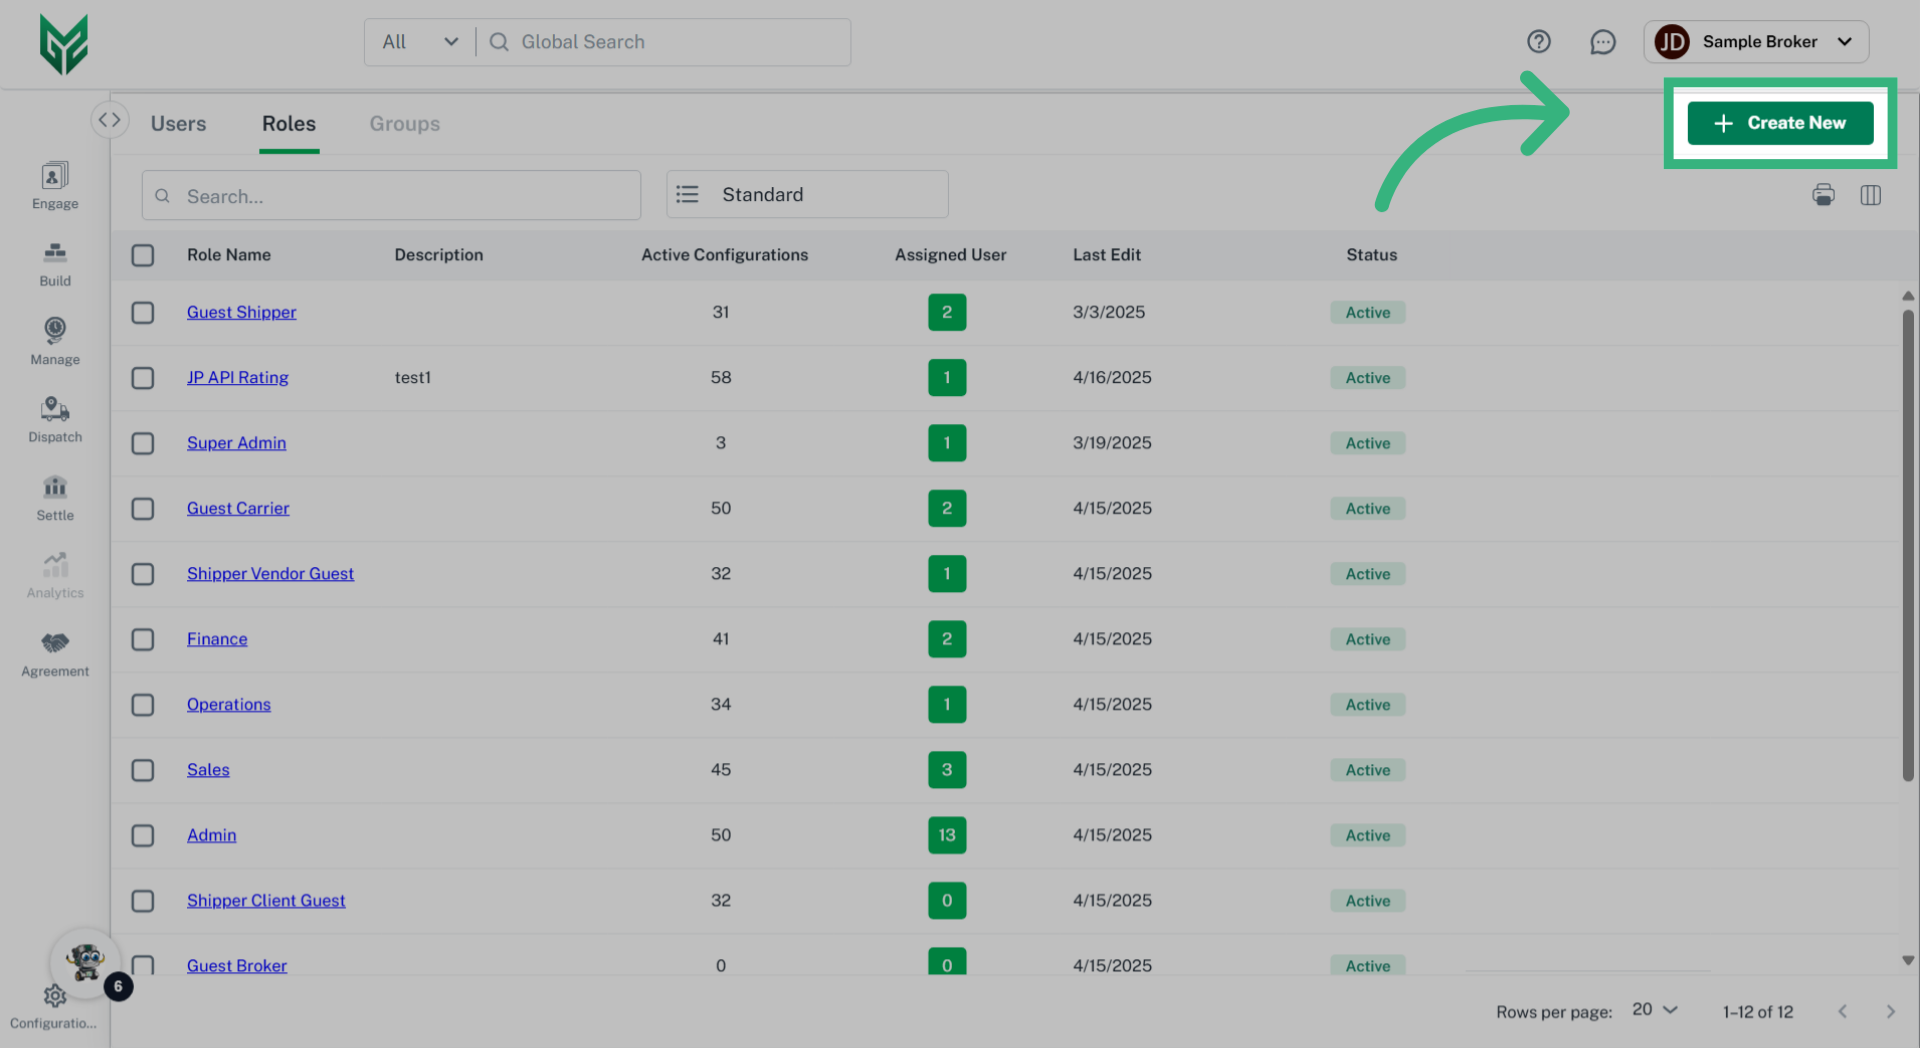Toggle the select-all header checkbox
The image size is (1920, 1048).
point(143,256)
